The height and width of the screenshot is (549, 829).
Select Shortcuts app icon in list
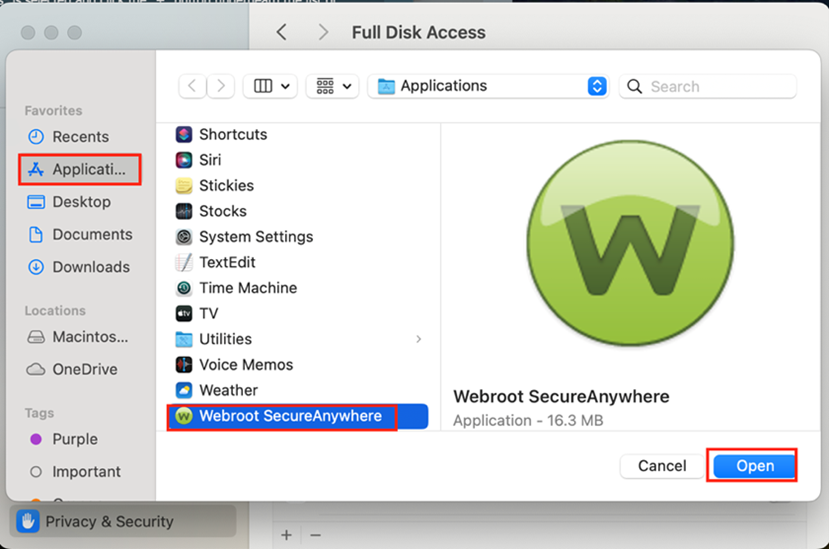tap(184, 134)
